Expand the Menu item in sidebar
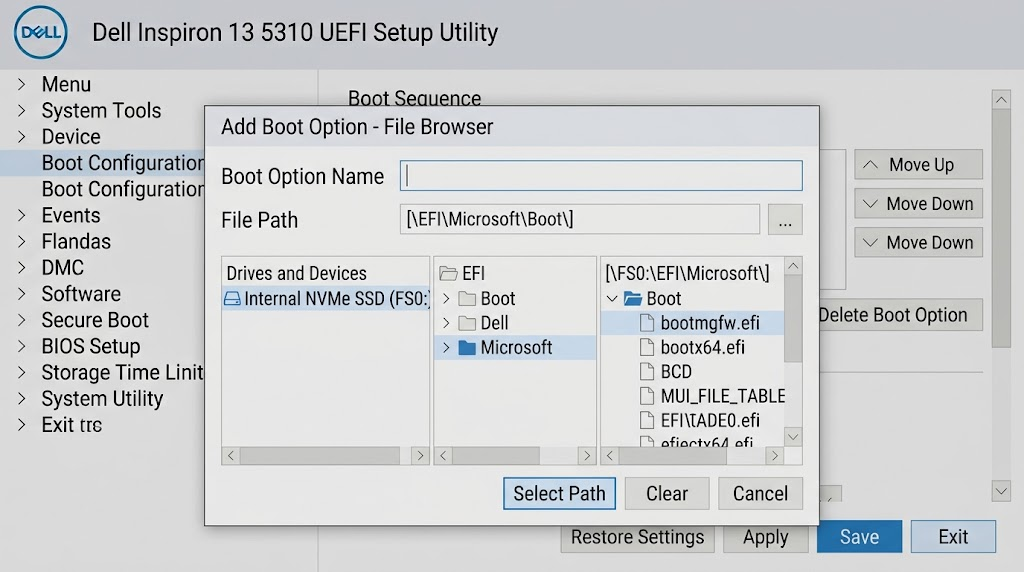The image size is (1024, 572). pyautogui.click(x=22, y=84)
